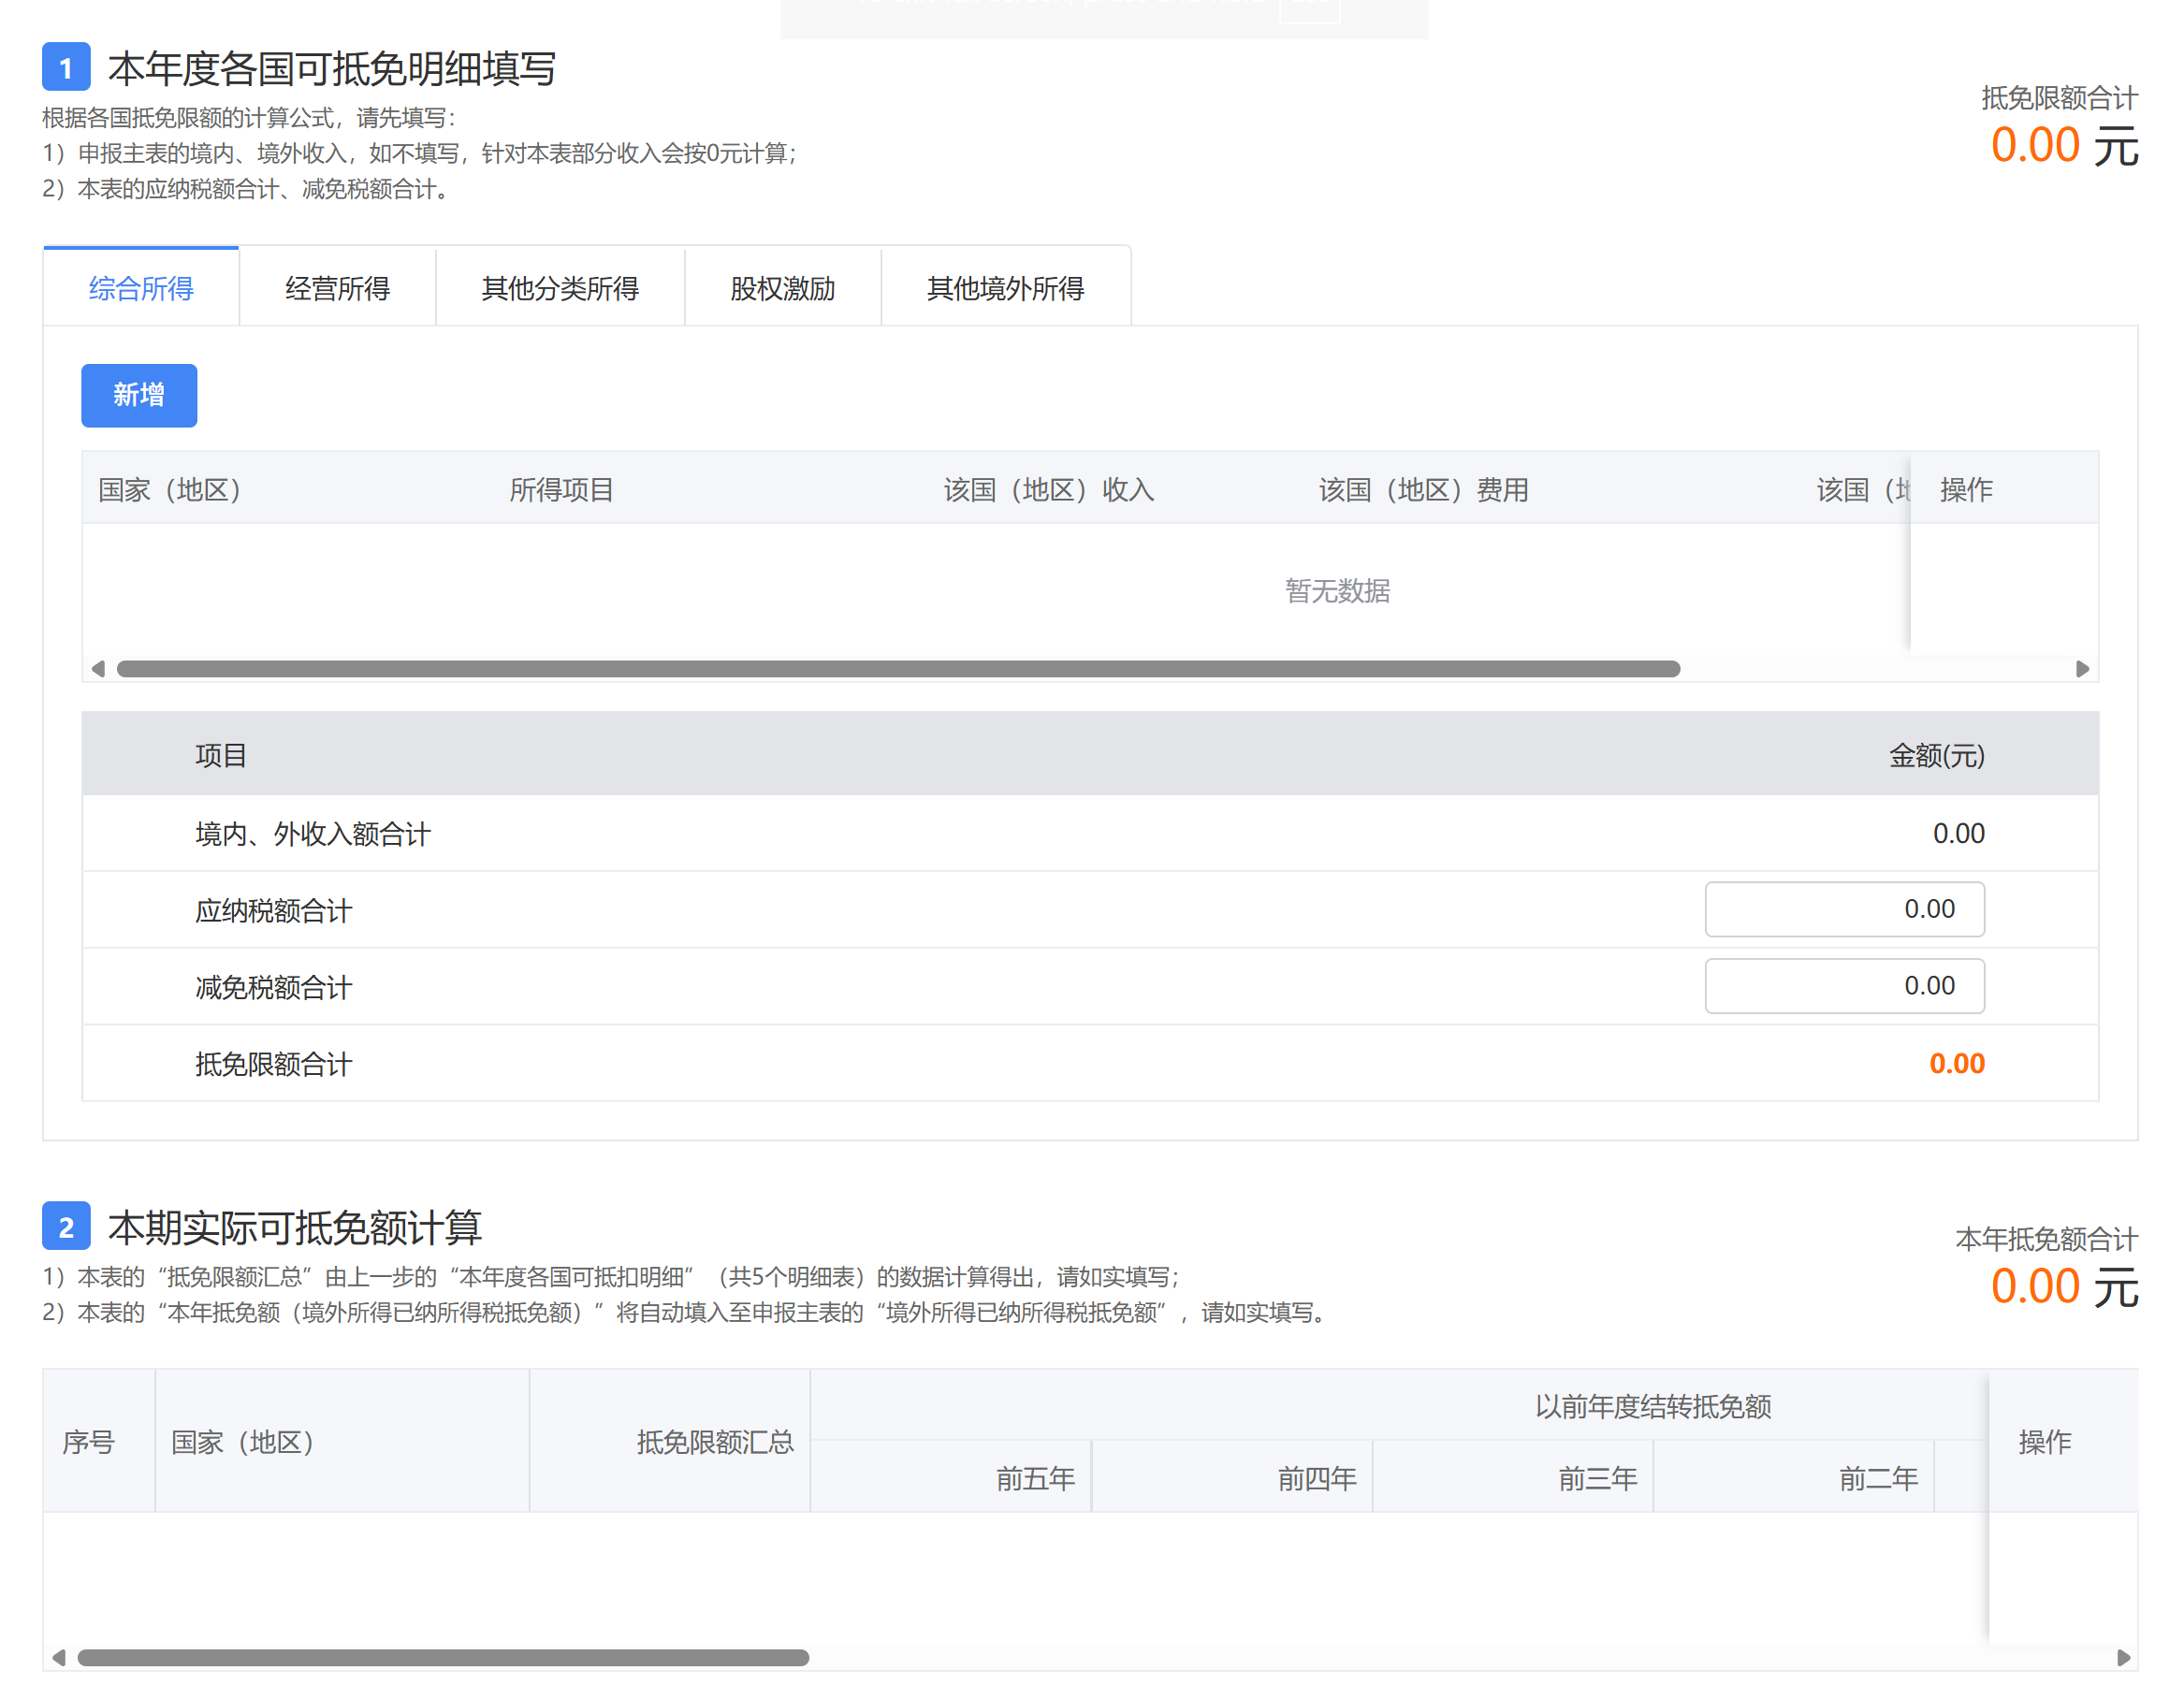Click the 减免税额合计 amount input field
This screenshot has width=2184, height=1699.
tap(1844, 986)
